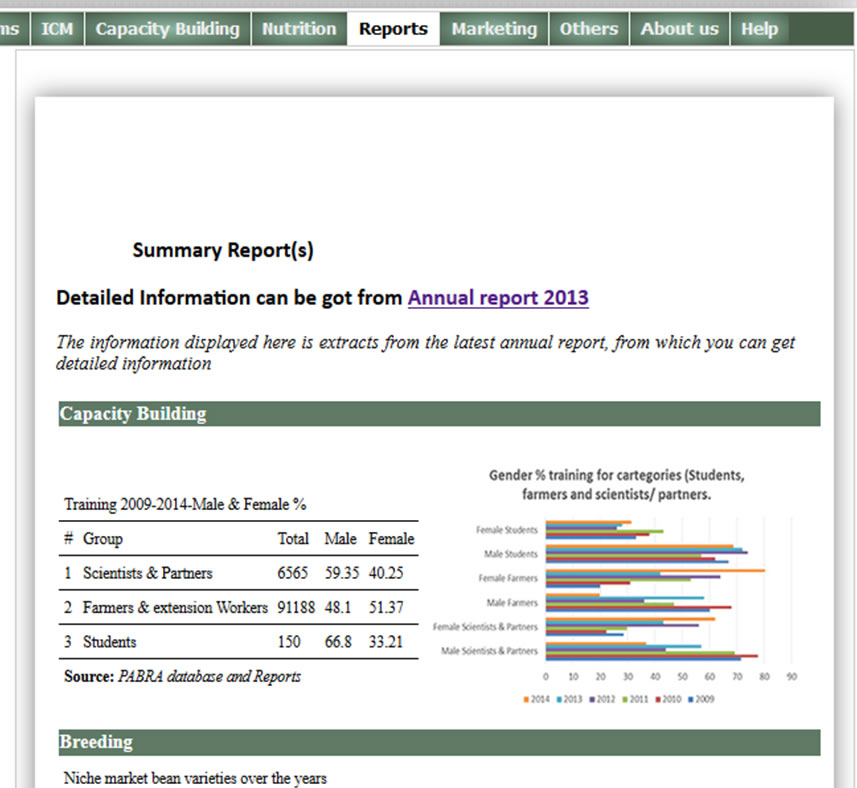Click the 2011 green legend swatch
857x788 pixels.
pos(624,699)
